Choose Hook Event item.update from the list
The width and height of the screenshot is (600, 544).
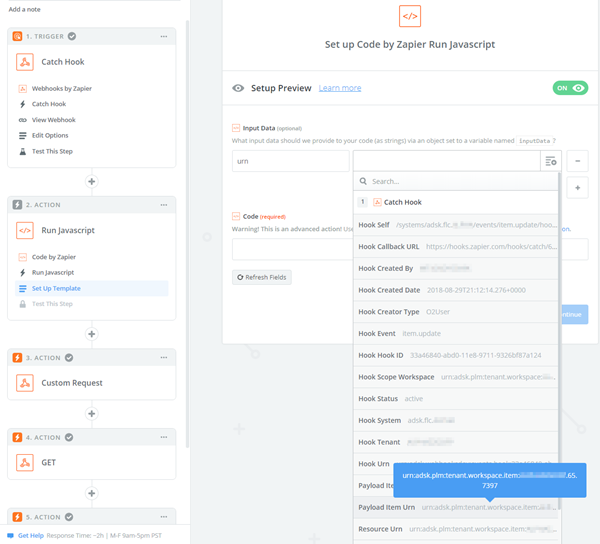(456, 334)
